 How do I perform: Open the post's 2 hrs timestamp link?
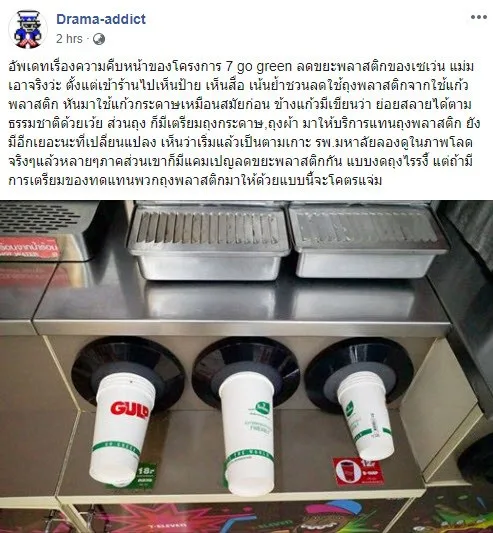point(69,39)
